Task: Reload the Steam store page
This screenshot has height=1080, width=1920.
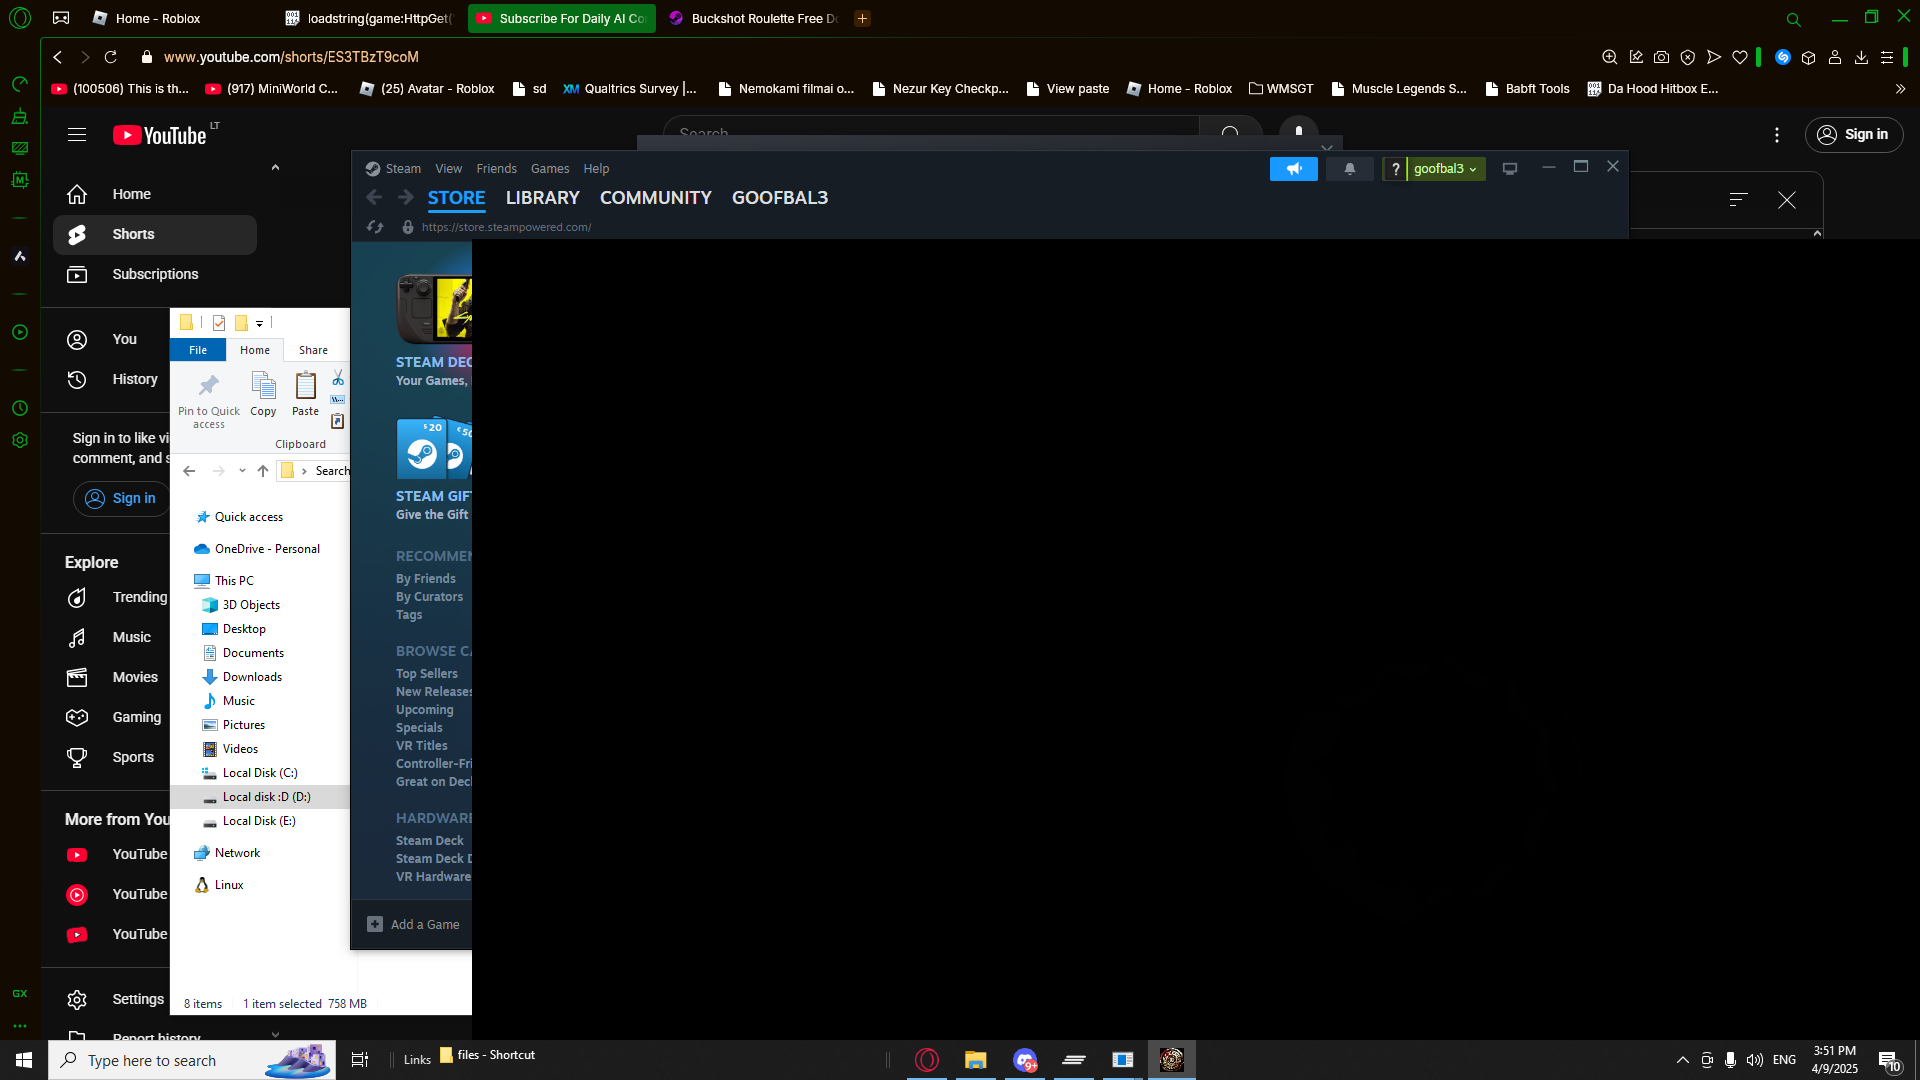Action: pos(375,227)
